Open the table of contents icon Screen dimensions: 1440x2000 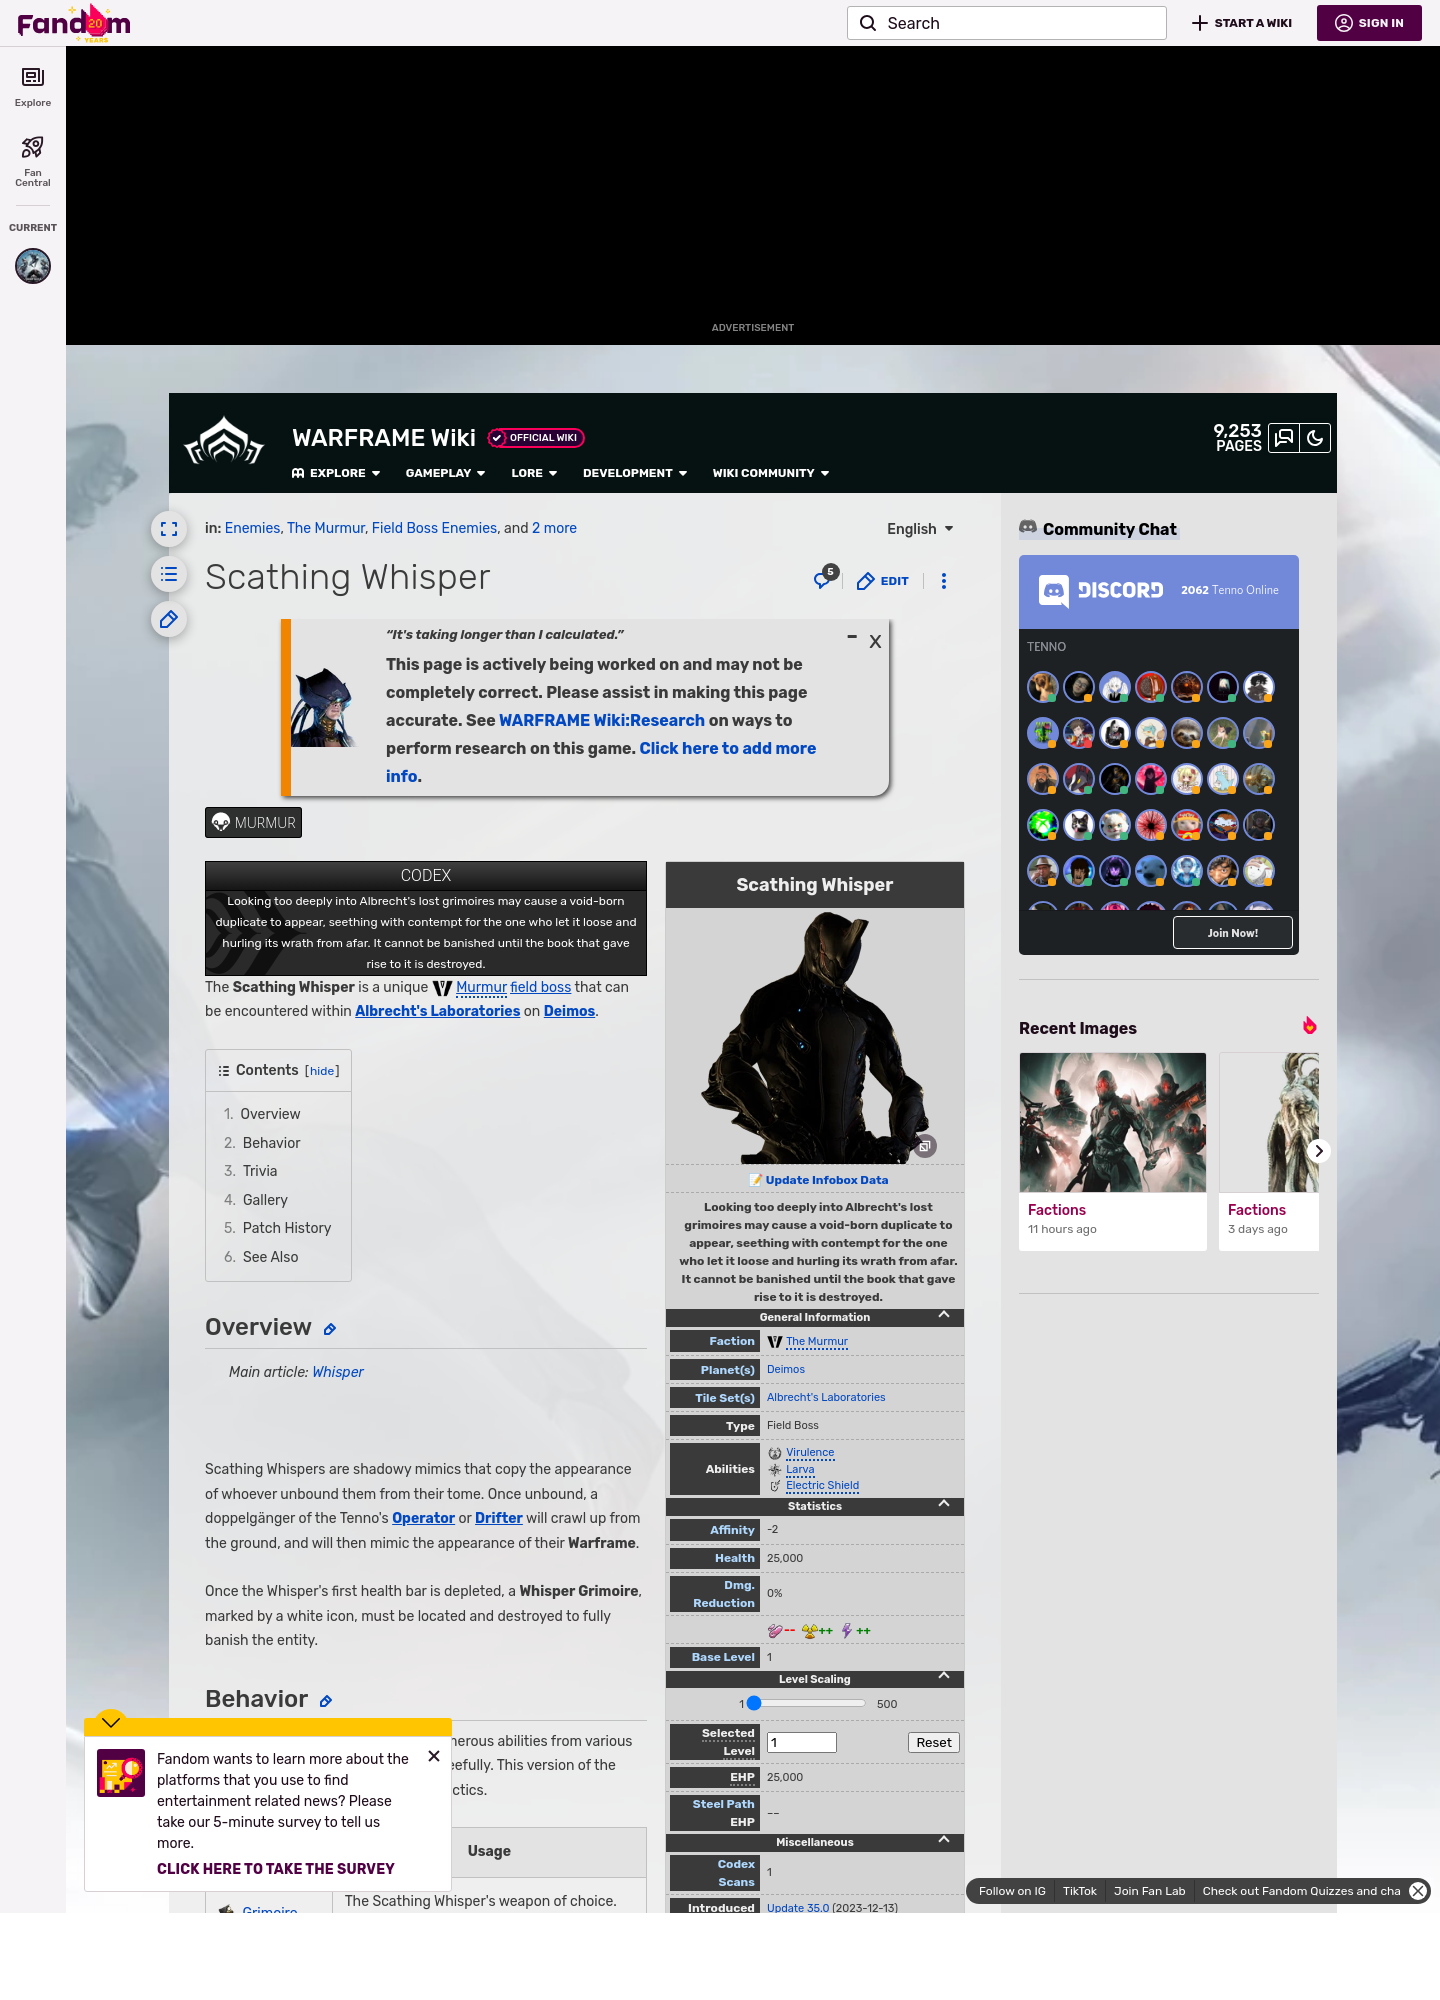[169, 574]
